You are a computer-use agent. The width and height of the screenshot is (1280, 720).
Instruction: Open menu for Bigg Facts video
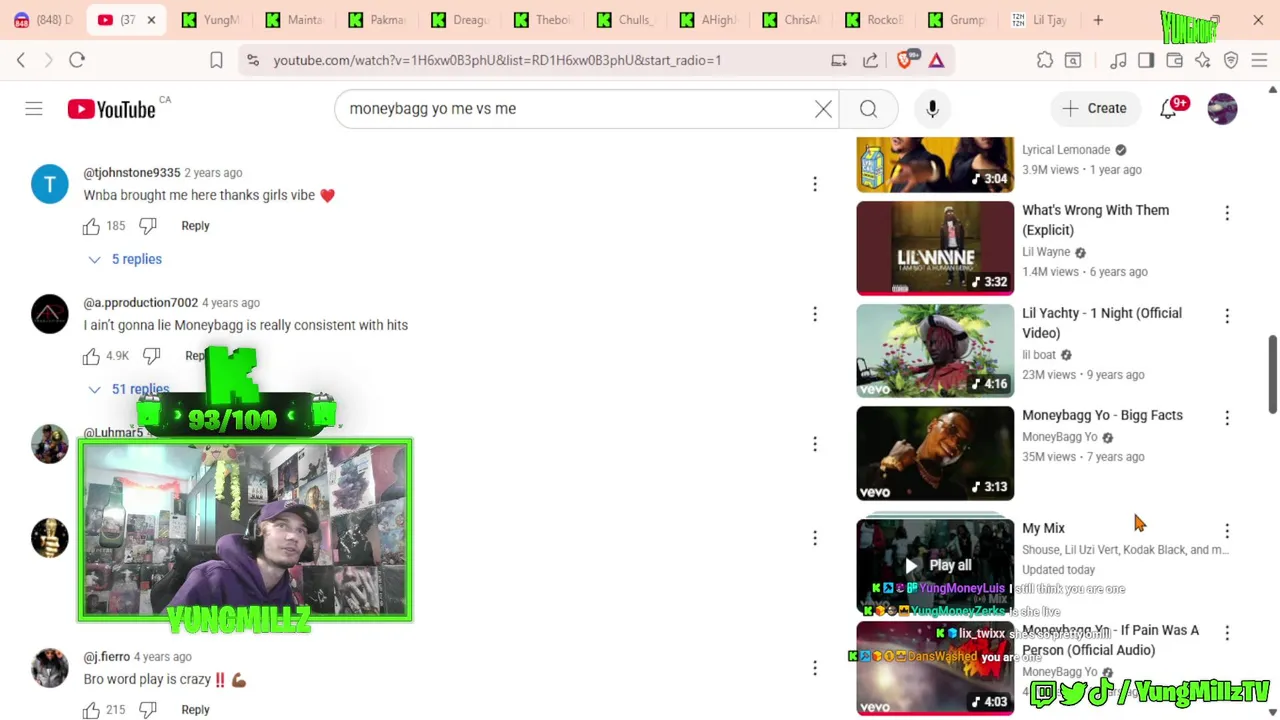pyautogui.click(x=1227, y=418)
